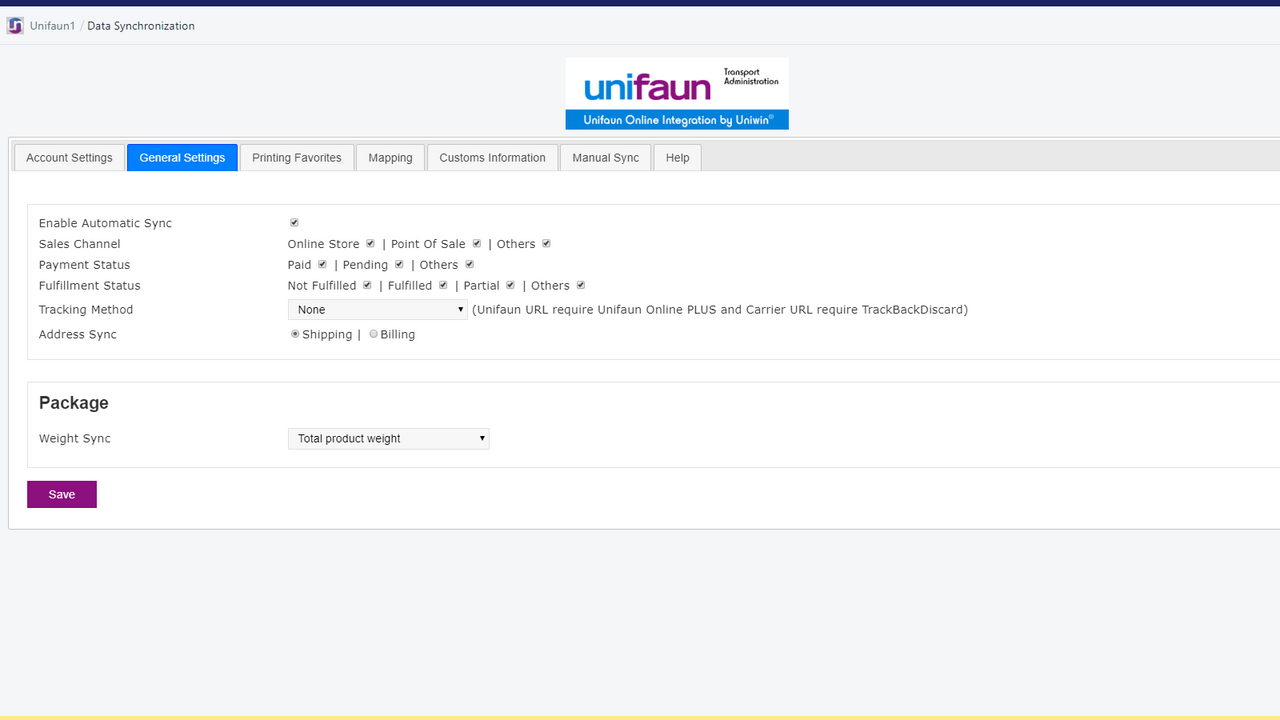This screenshot has height=720, width=1280.
Task: Click the Fulfillment Status label
Action: click(x=90, y=286)
